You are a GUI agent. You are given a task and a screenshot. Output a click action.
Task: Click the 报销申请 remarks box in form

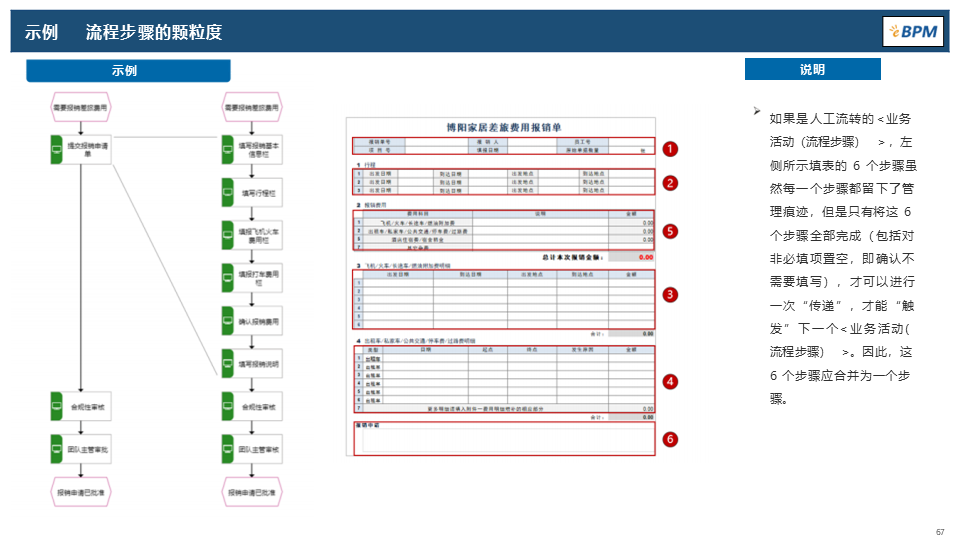point(504,438)
